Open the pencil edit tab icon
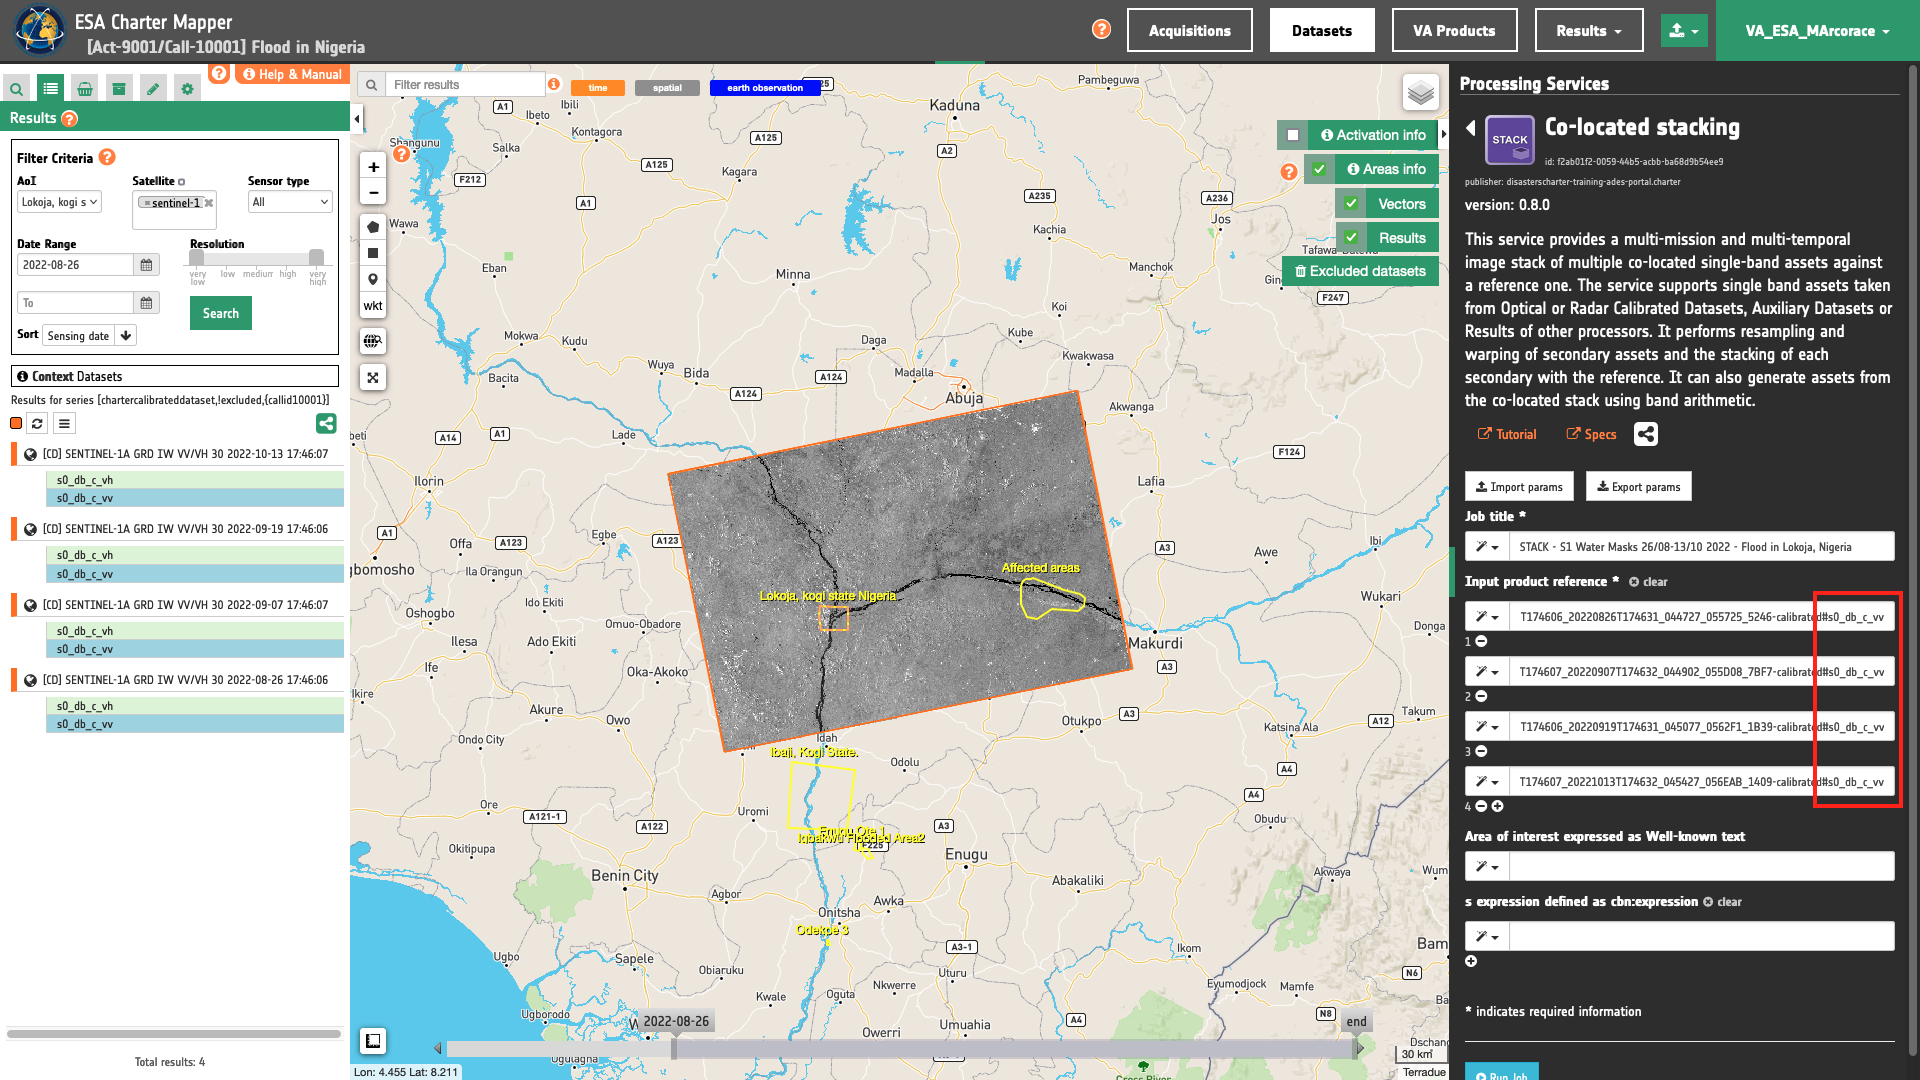 (x=153, y=89)
